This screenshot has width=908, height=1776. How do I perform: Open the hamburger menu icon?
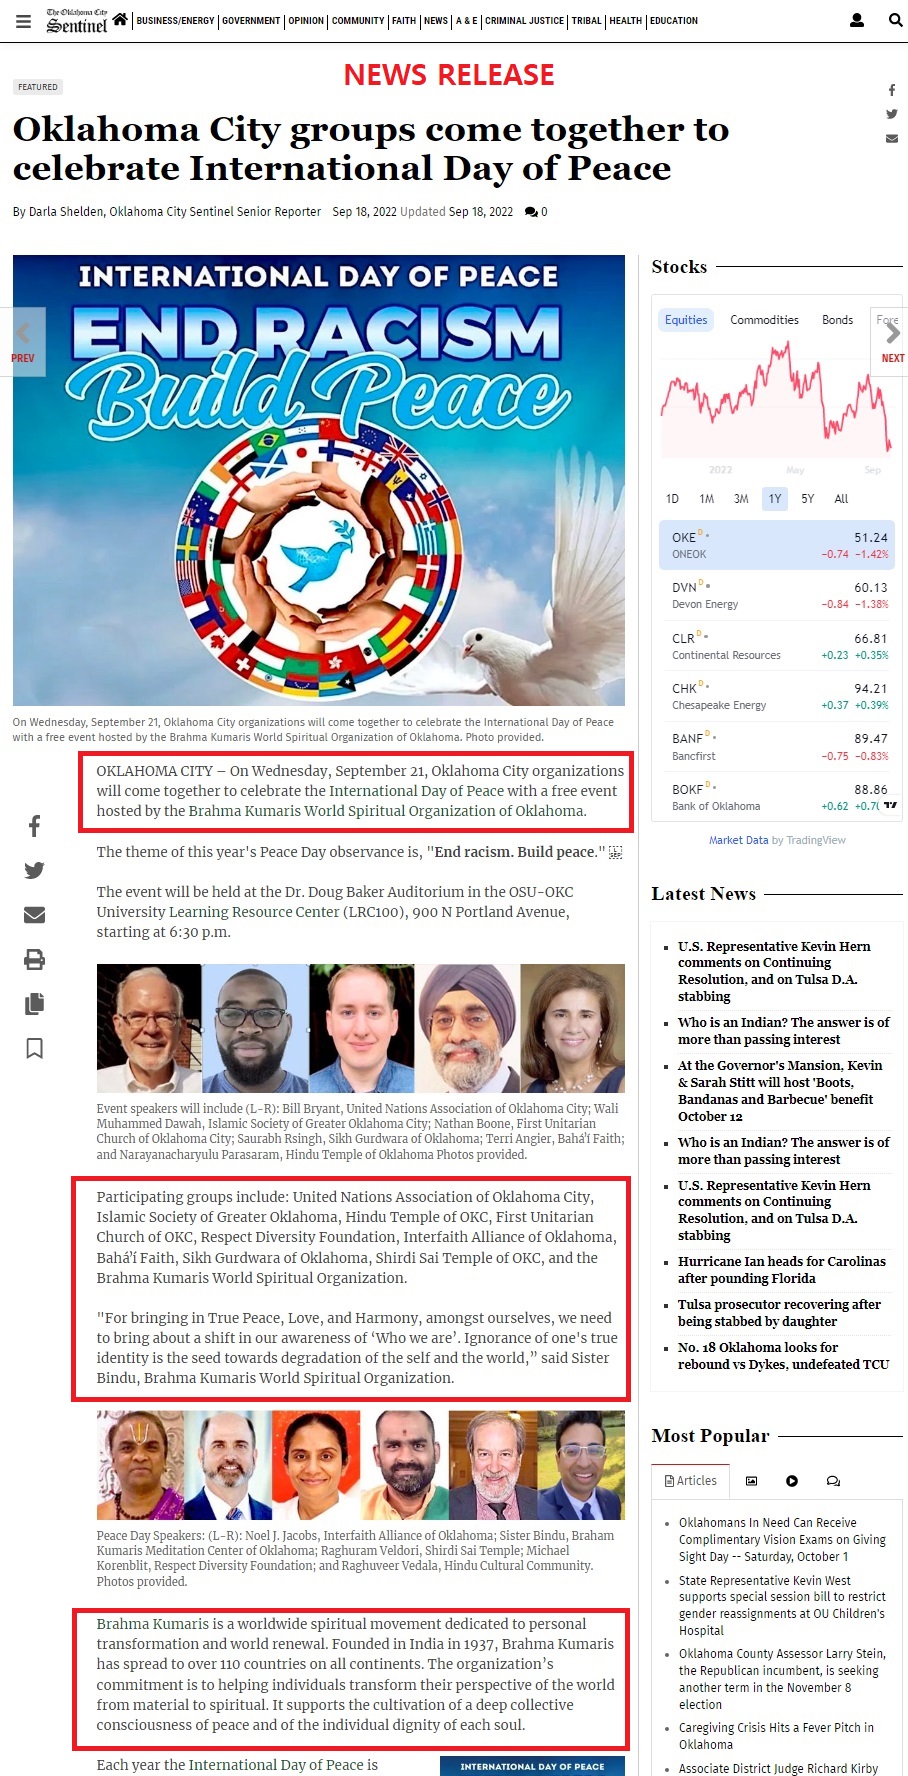tap(23, 20)
